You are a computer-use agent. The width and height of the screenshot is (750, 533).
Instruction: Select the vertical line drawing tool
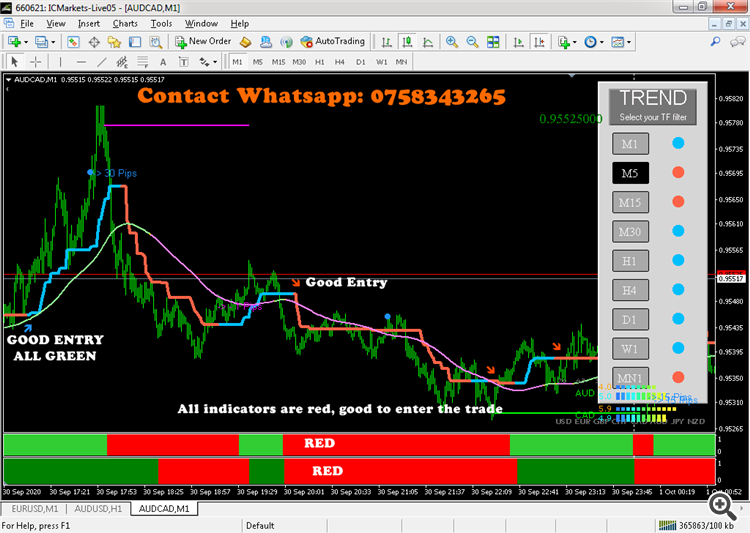60,62
